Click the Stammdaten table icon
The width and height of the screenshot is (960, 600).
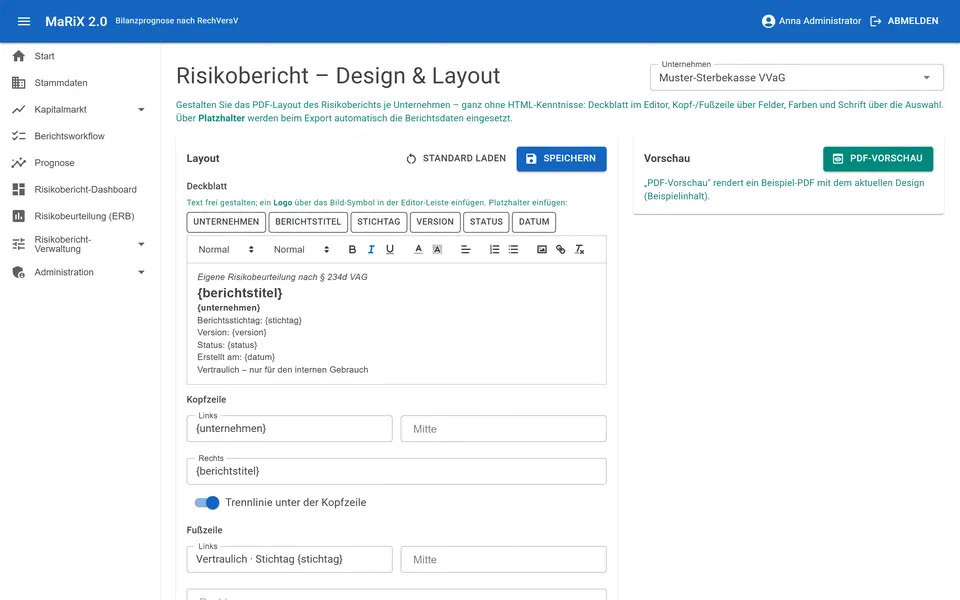click(x=19, y=83)
